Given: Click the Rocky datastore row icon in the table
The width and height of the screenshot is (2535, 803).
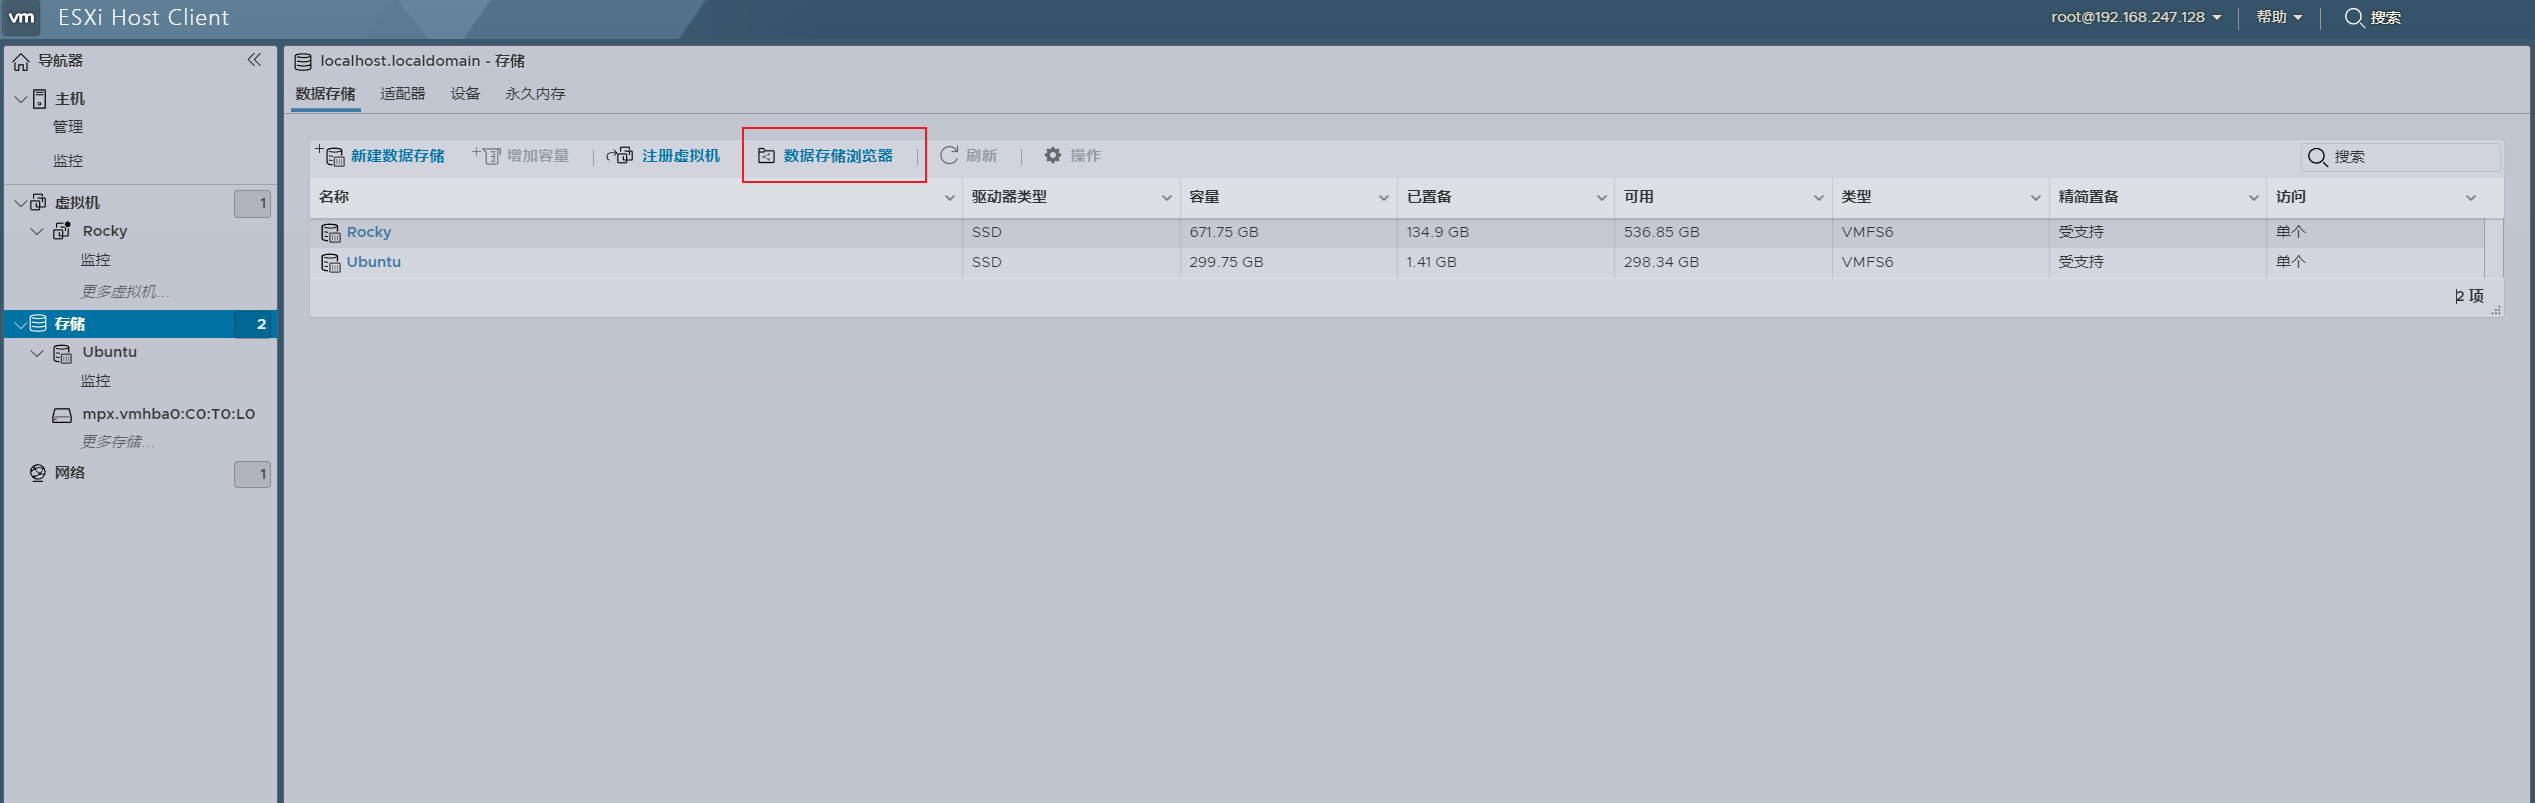Looking at the screenshot, I should tap(331, 233).
